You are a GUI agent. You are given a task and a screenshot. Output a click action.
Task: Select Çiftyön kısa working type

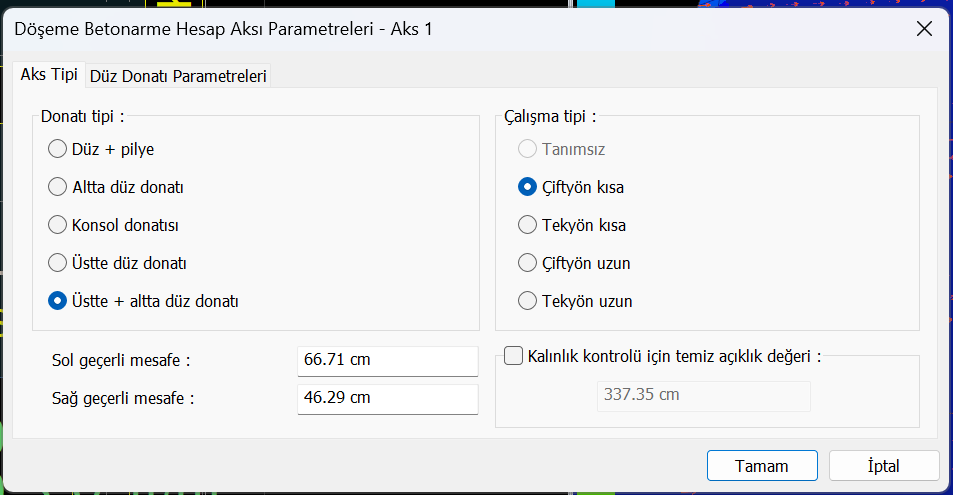527,187
